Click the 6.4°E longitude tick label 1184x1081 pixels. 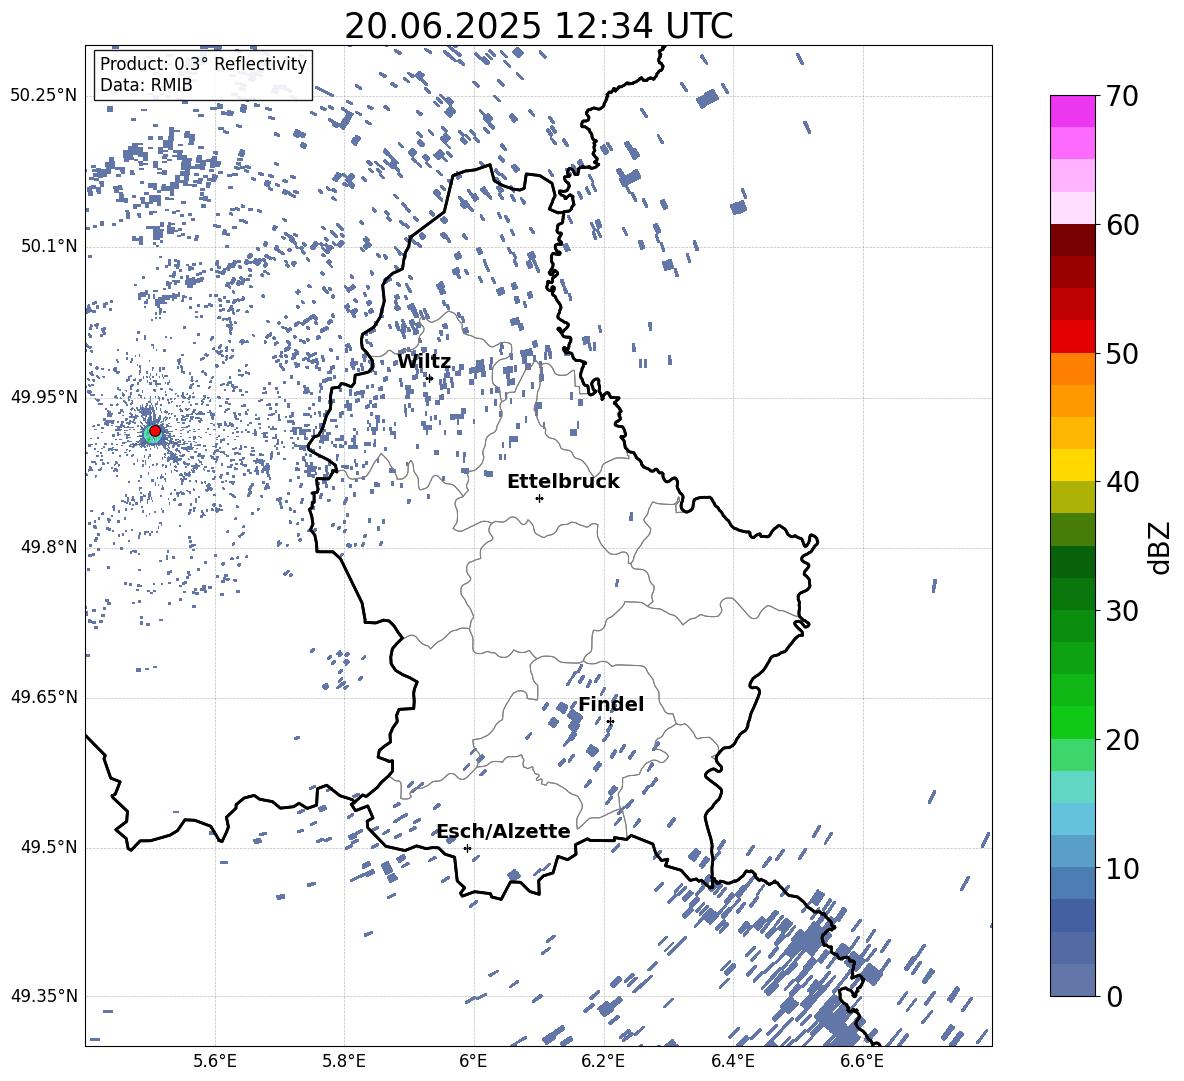point(732,1061)
